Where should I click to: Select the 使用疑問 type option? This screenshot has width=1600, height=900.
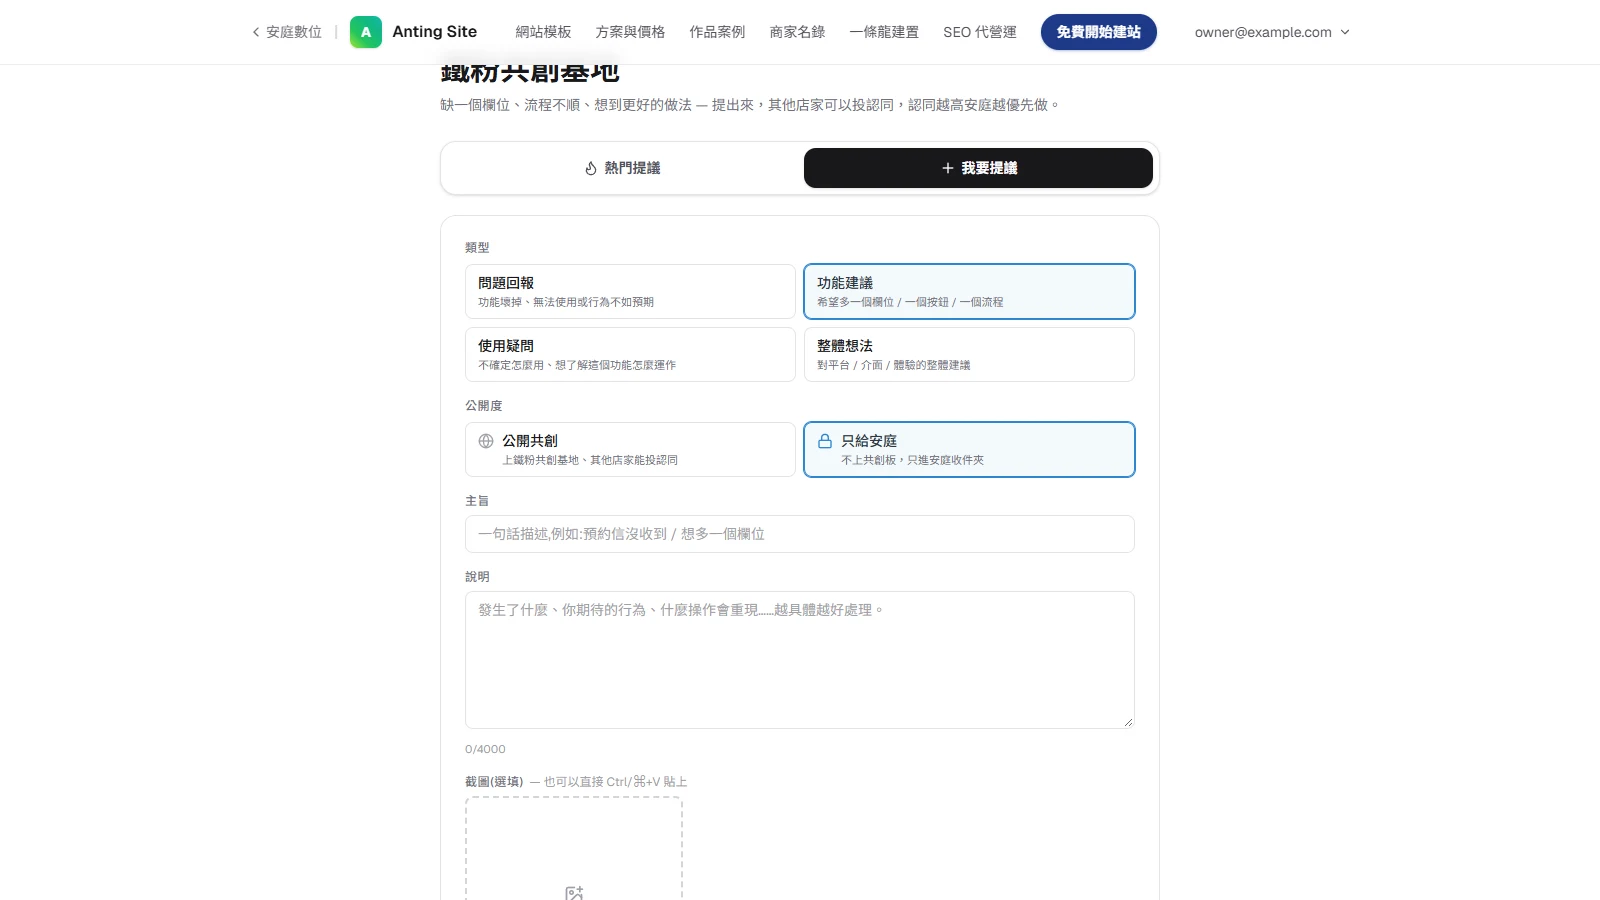click(x=630, y=354)
